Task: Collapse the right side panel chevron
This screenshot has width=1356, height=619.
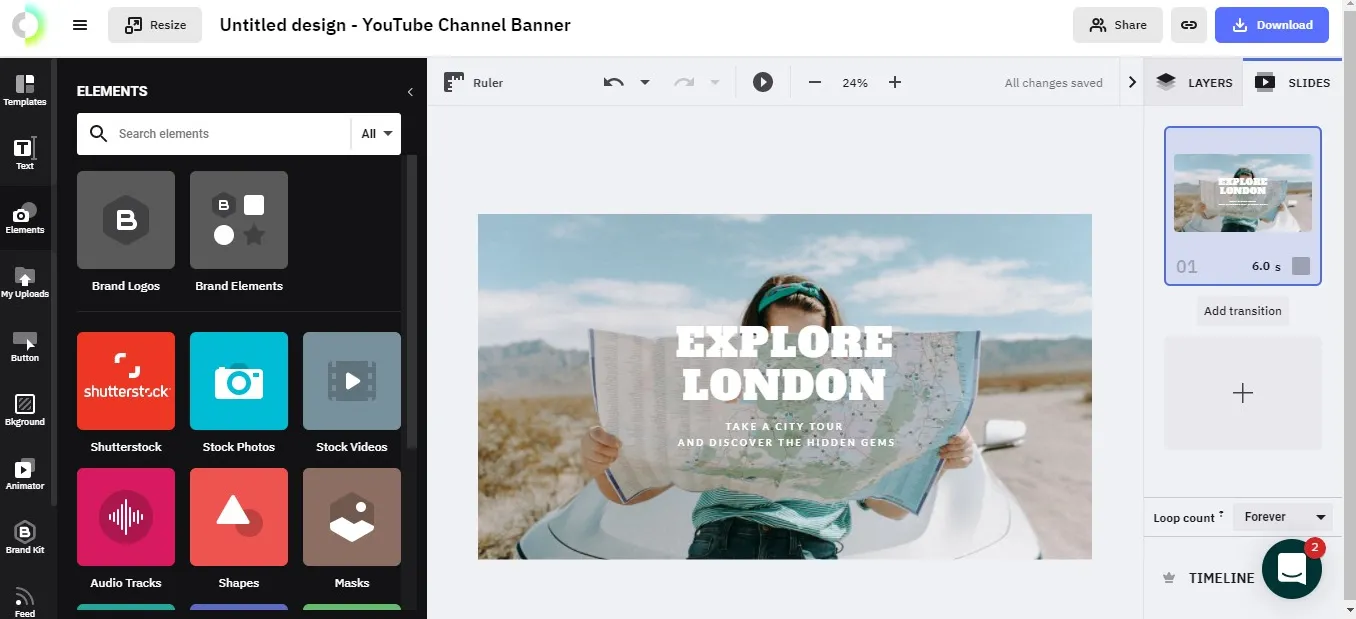Action: (1132, 82)
